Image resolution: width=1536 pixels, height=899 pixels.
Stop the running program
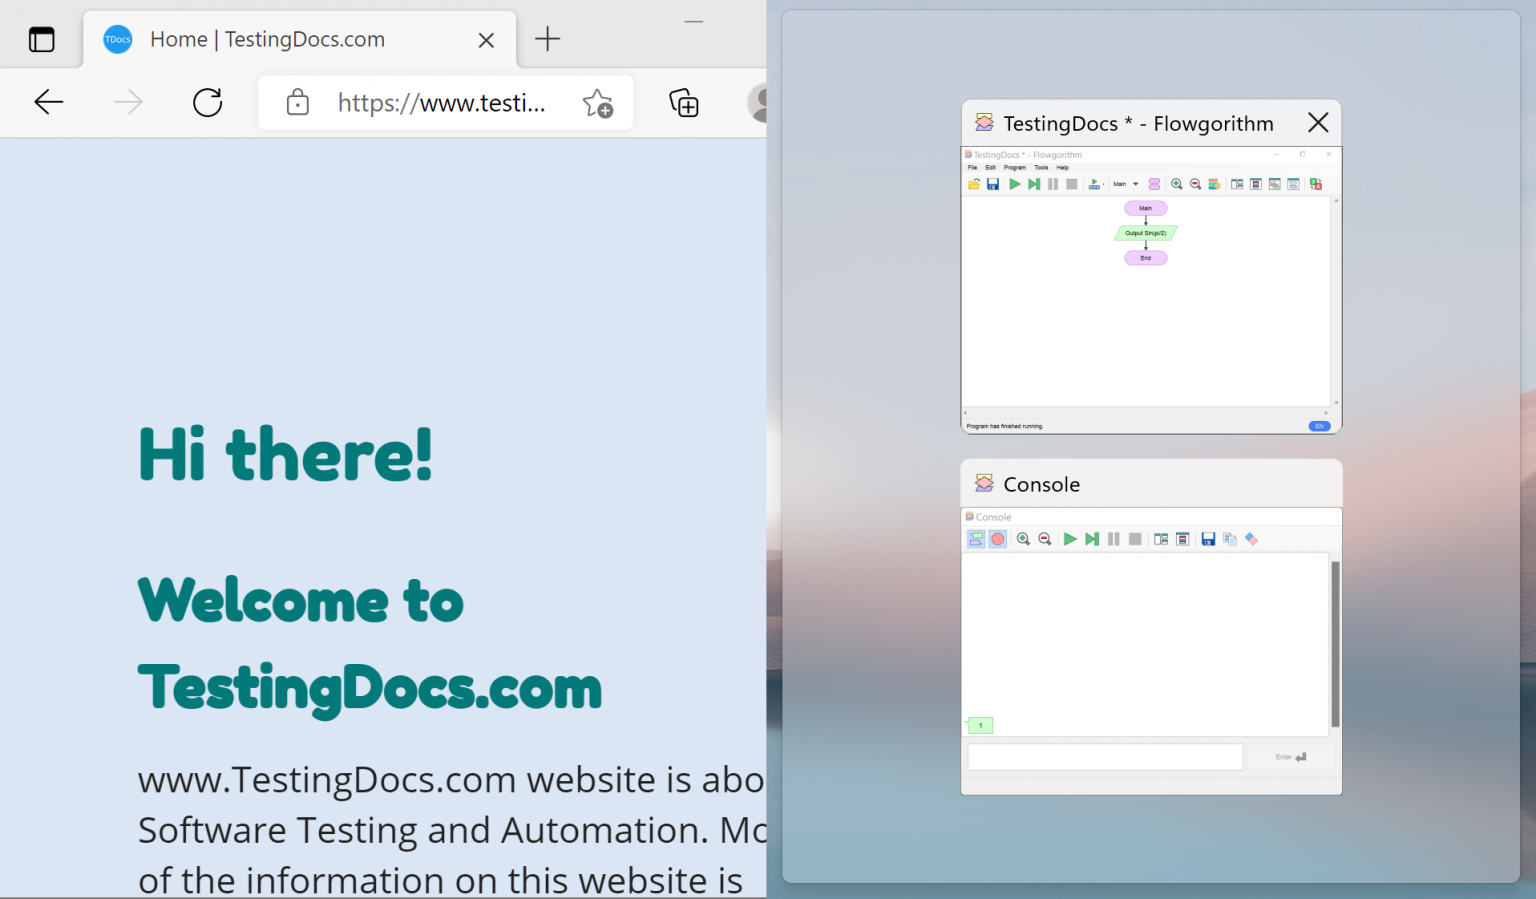pyautogui.click(x=1070, y=184)
